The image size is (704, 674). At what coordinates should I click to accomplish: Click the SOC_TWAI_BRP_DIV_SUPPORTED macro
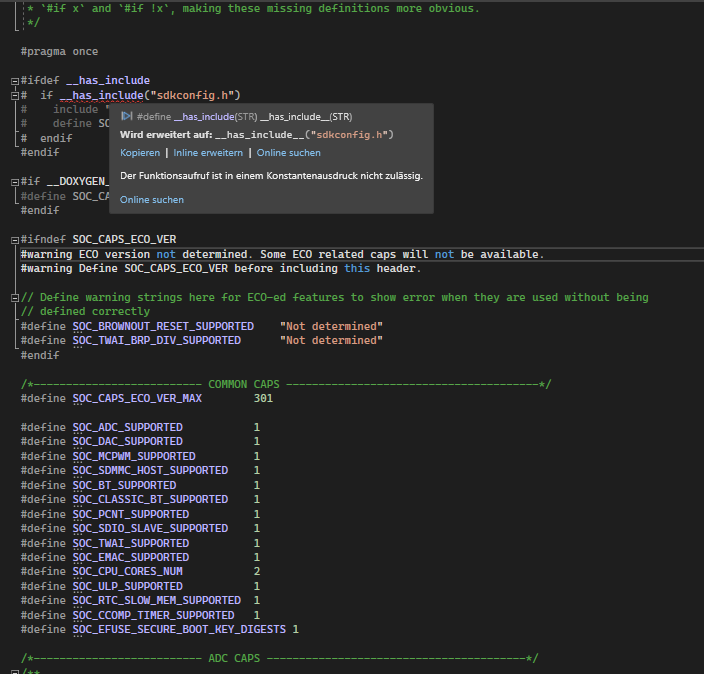pos(157,340)
